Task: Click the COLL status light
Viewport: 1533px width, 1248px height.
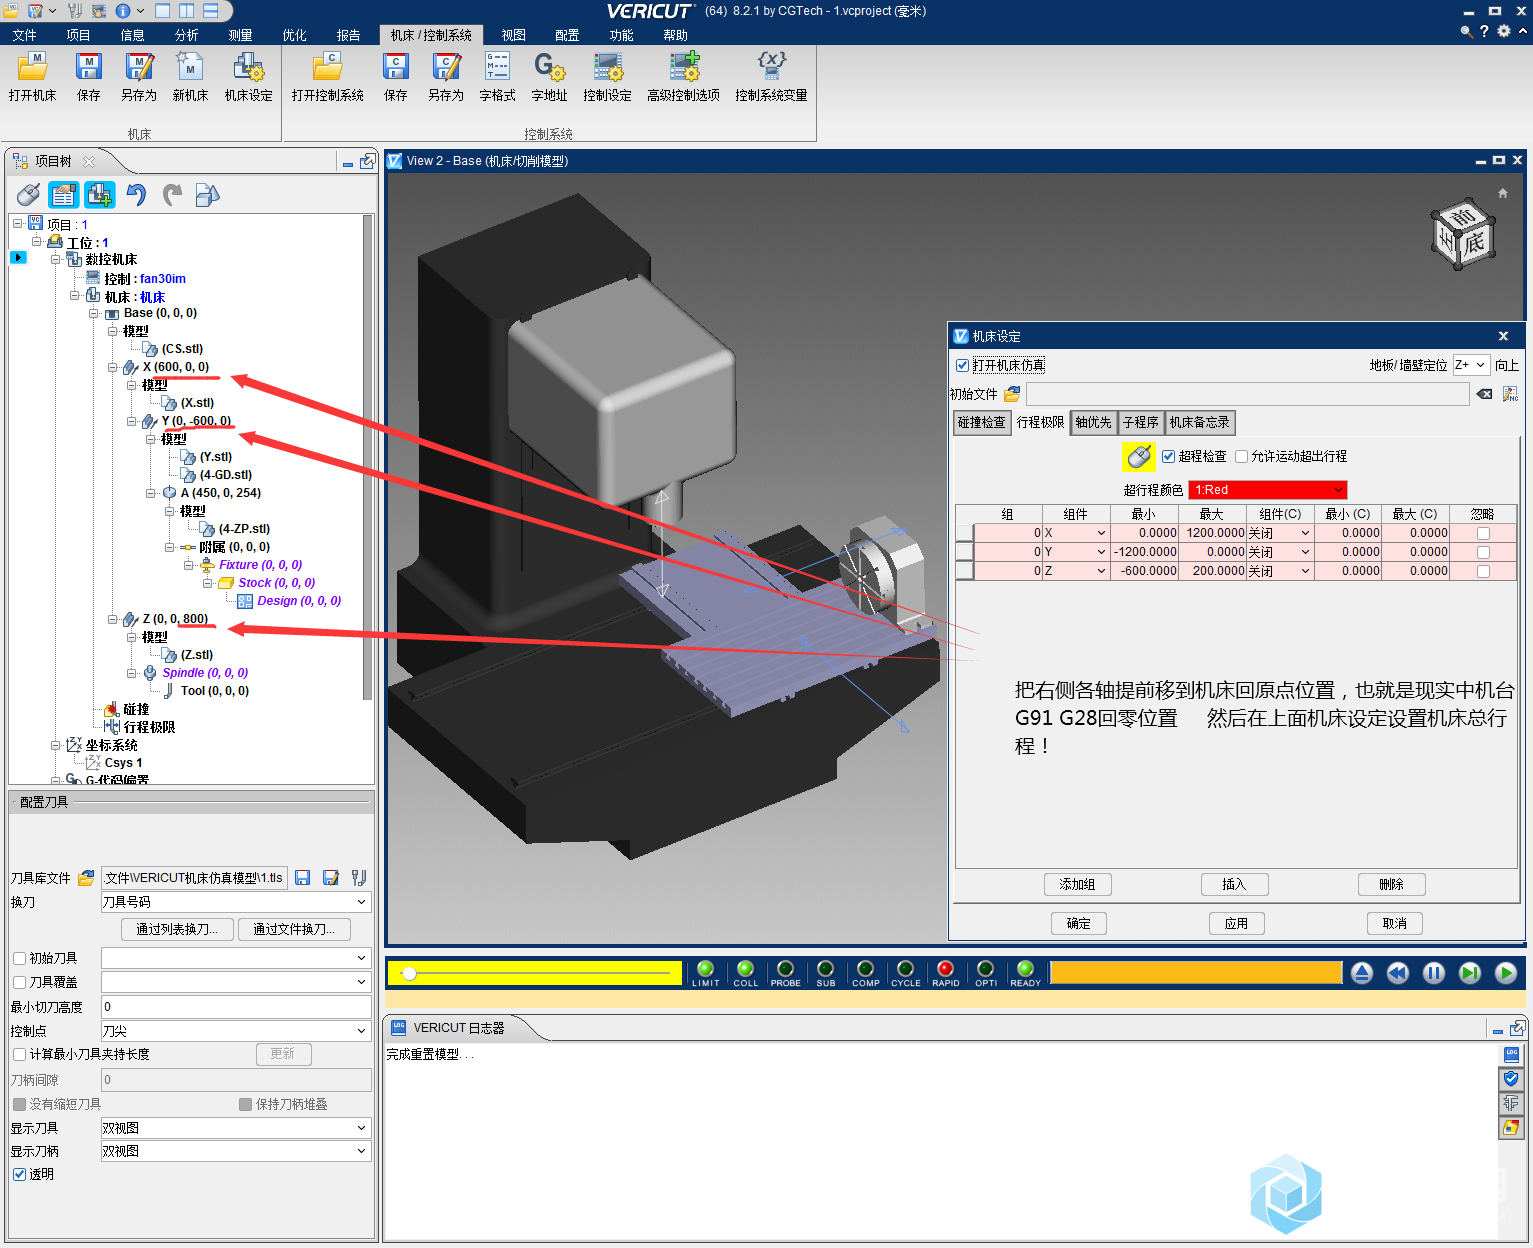Action: (x=745, y=973)
